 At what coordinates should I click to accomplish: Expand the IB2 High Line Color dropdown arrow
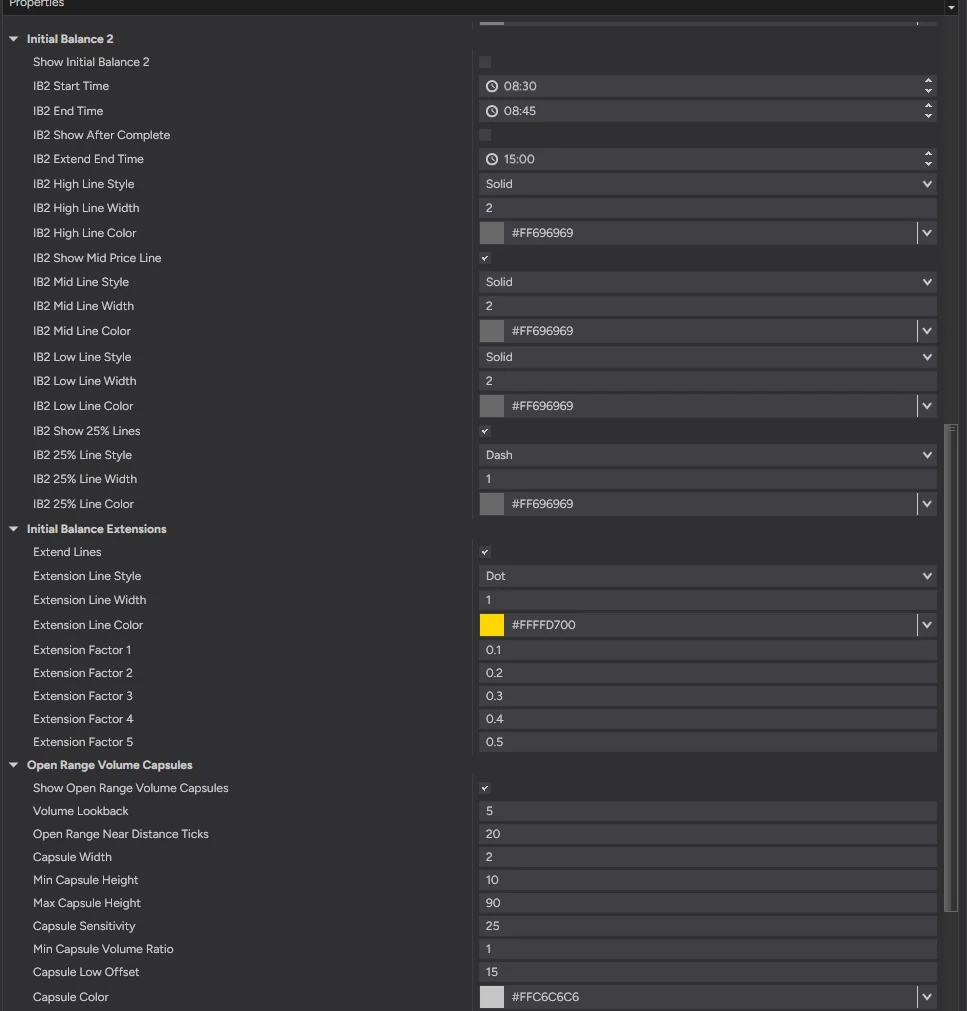(927, 233)
